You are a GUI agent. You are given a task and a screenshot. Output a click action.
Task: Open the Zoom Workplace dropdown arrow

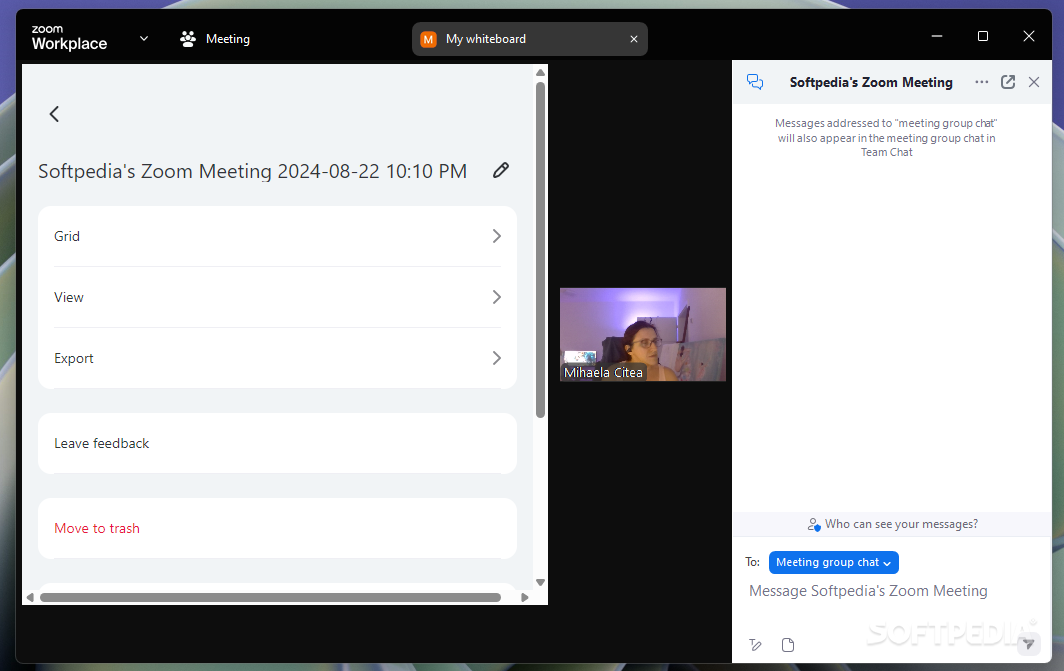144,39
